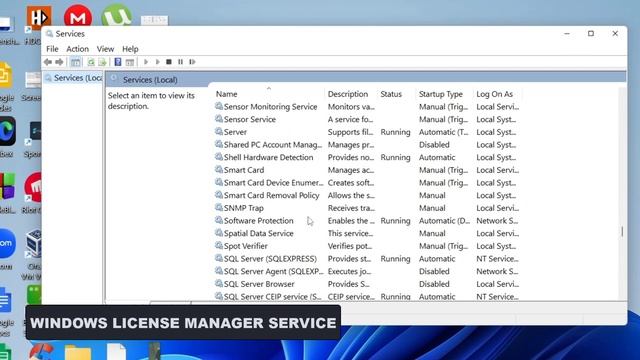Viewport: 640px width, 360px height.
Task: Click the gear icon beside Sensor Service
Action: [219, 119]
